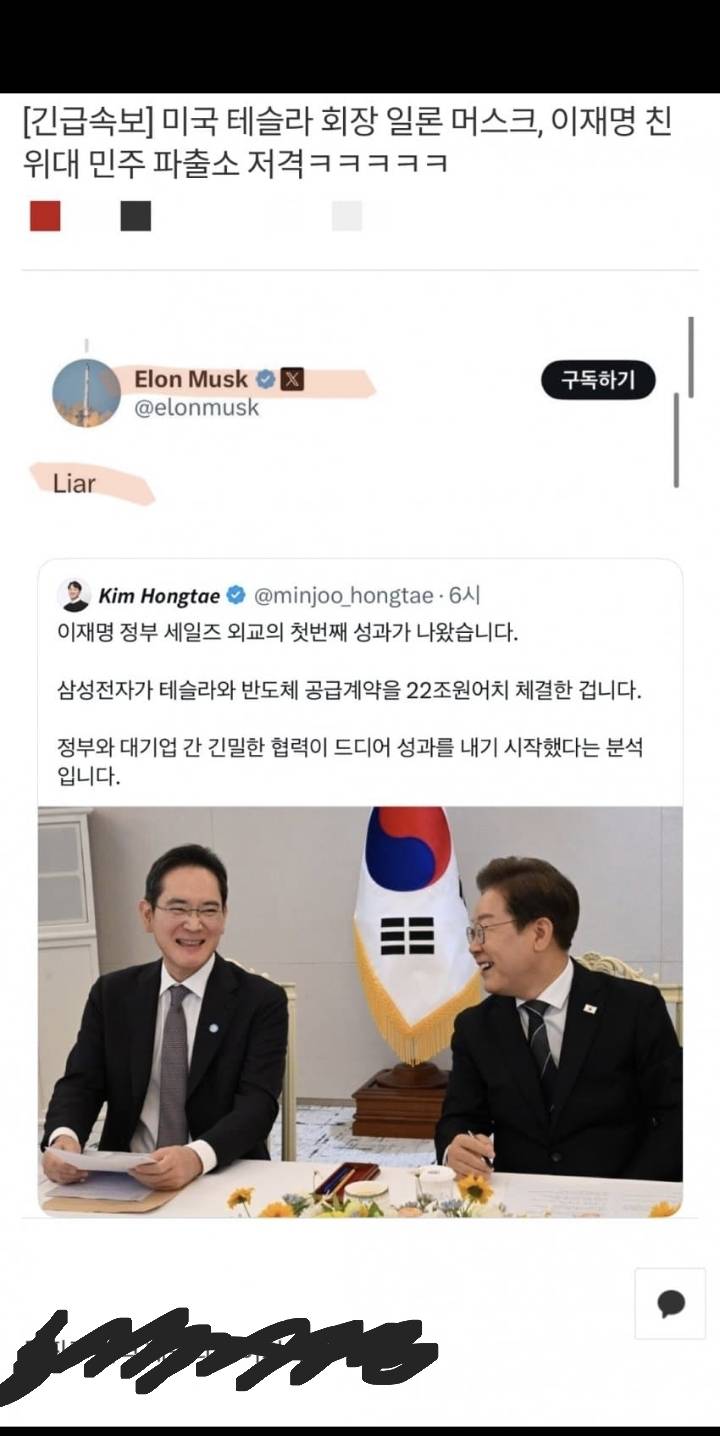
Task: Open the rocket profile avatar of @elonmusk
Action: point(86,393)
